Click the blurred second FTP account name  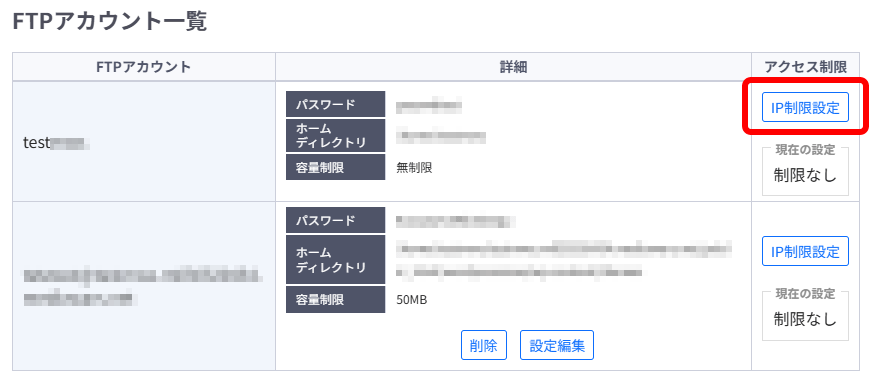(143, 287)
